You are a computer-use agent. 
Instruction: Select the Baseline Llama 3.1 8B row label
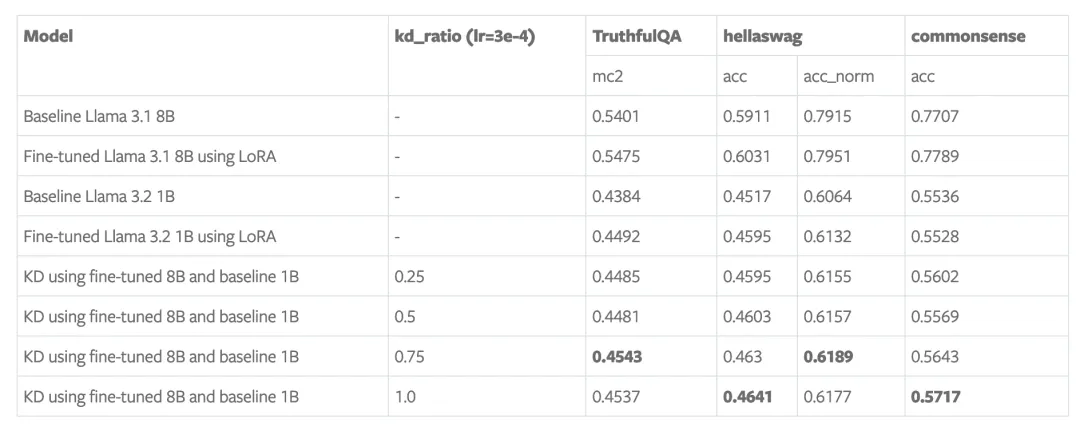coord(99,116)
